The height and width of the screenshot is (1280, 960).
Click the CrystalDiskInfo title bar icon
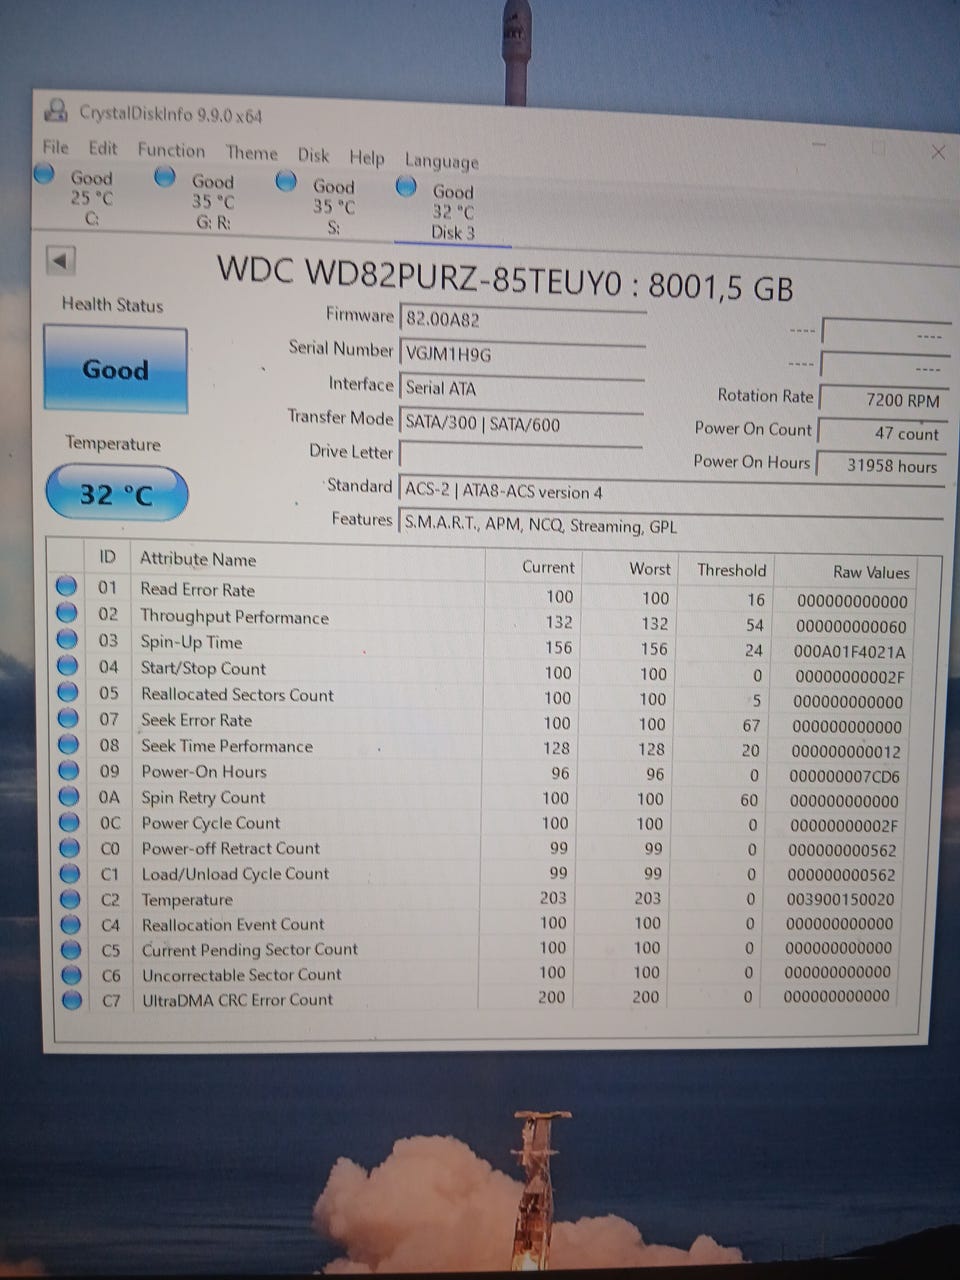coord(57,110)
